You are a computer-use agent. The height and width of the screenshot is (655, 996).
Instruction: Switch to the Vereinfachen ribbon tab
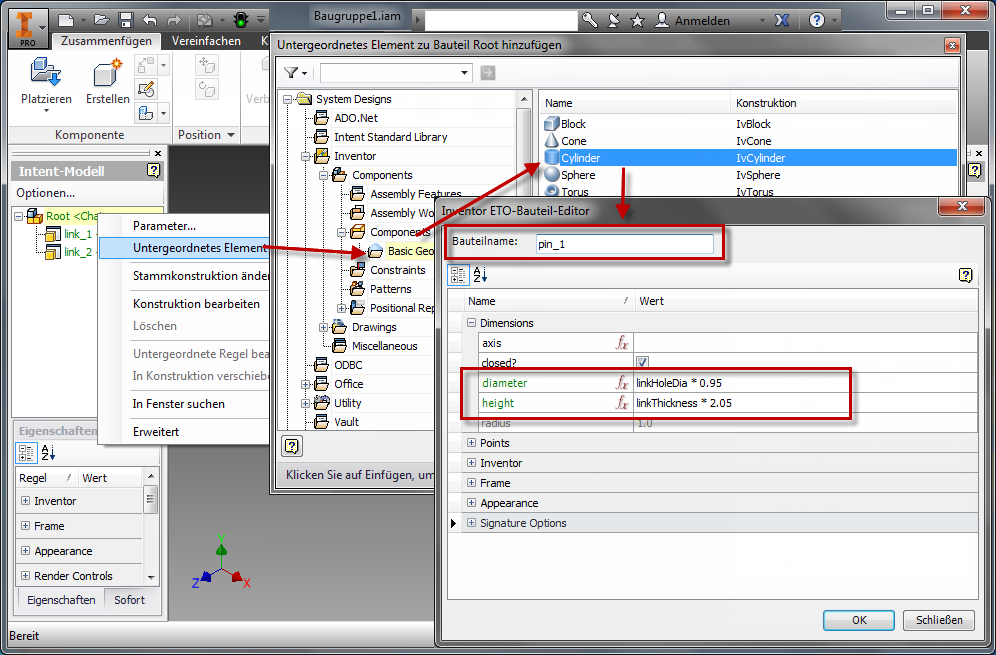pos(206,41)
